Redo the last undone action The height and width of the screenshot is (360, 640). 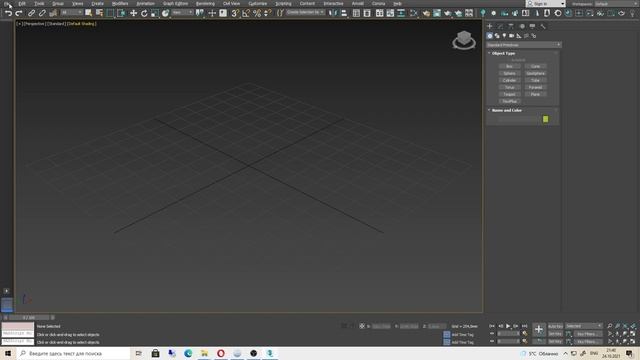pyautogui.click(x=19, y=13)
